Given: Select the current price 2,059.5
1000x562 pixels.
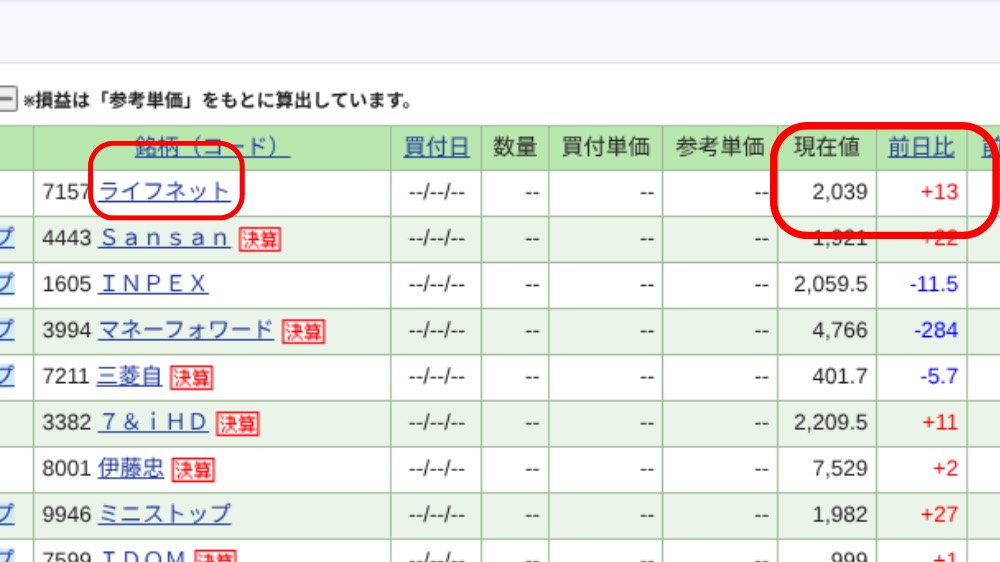Looking at the screenshot, I should click(830, 284).
